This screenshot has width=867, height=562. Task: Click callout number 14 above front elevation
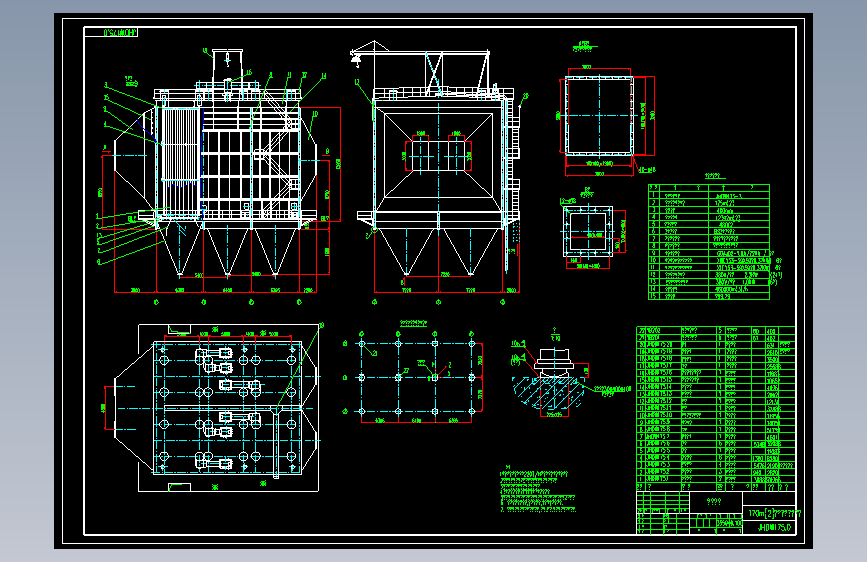[x=323, y=76]
